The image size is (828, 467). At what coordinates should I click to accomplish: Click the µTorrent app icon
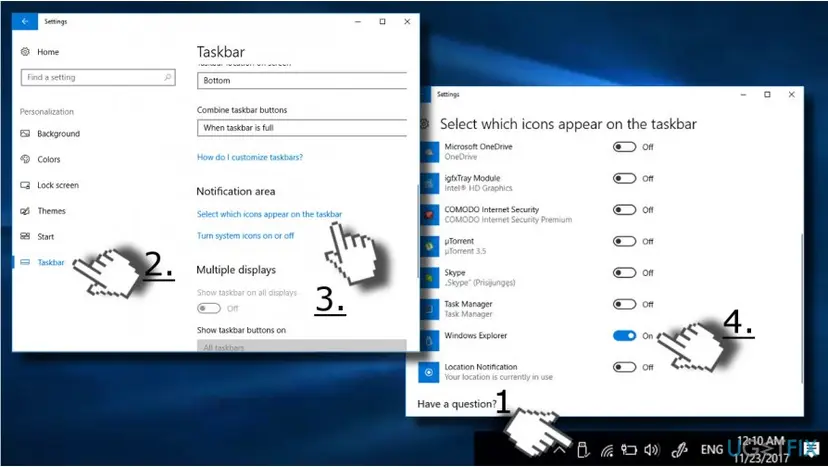(429, 246)
